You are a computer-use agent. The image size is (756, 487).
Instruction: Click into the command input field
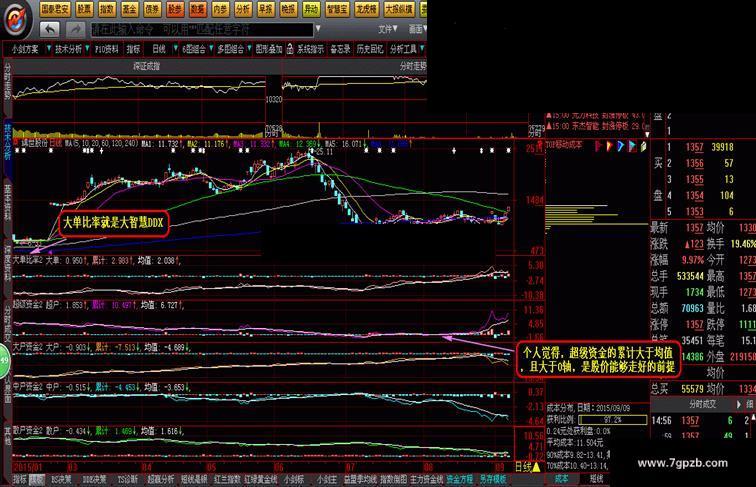coord(202,30)
